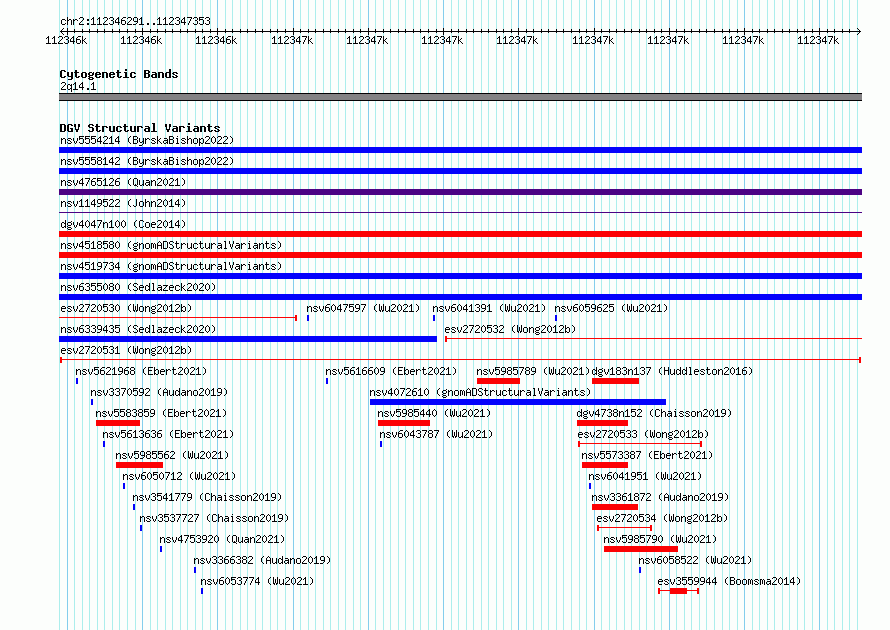This screenshot has height=630, width=890.
Task: Select the nsv5558142 (ByrskaBishop2022) blue bar
Action: tap(460, 171)
